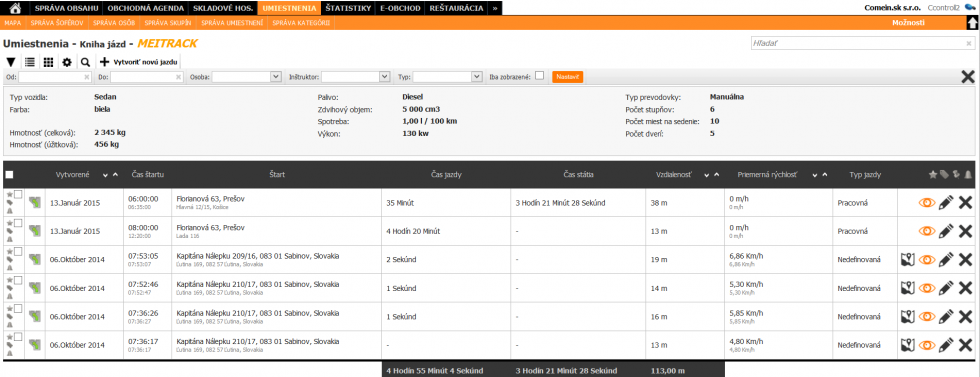The image size is (980, 377).
Task: Click the 'Od' date input field
Action: tap(55, 76)
